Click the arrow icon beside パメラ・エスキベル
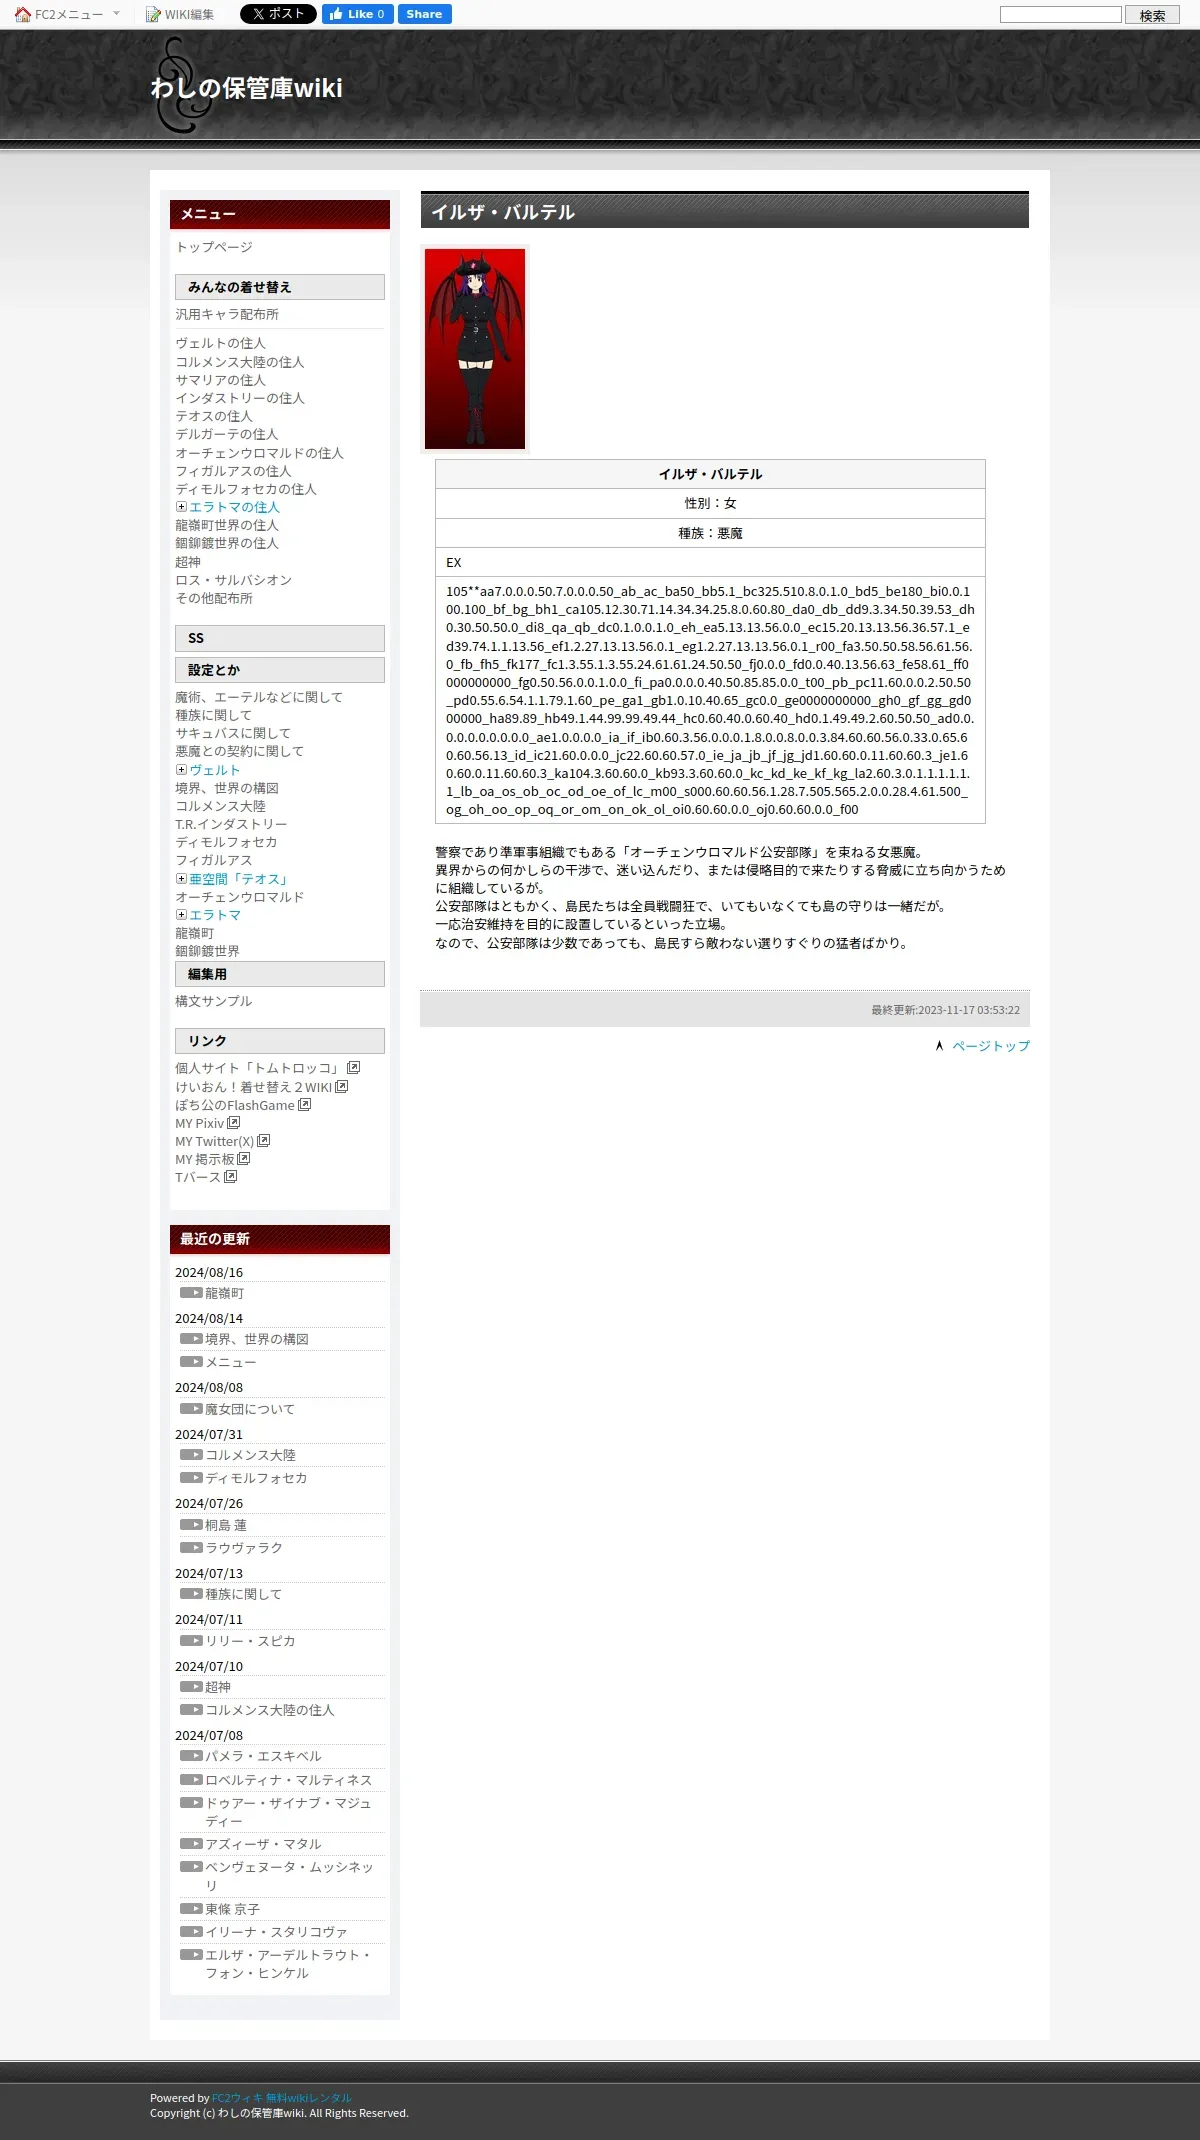Screen dimensions: 1200x2140 pyautogui.click(x=191, y=1756)
